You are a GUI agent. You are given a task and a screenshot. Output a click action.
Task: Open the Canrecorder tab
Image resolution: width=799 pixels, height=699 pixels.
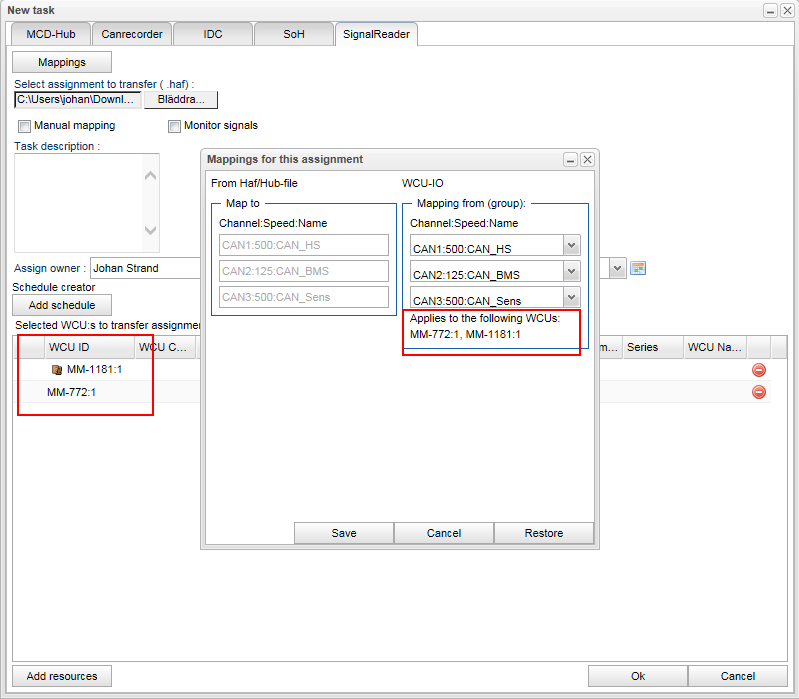coord(132,34)
